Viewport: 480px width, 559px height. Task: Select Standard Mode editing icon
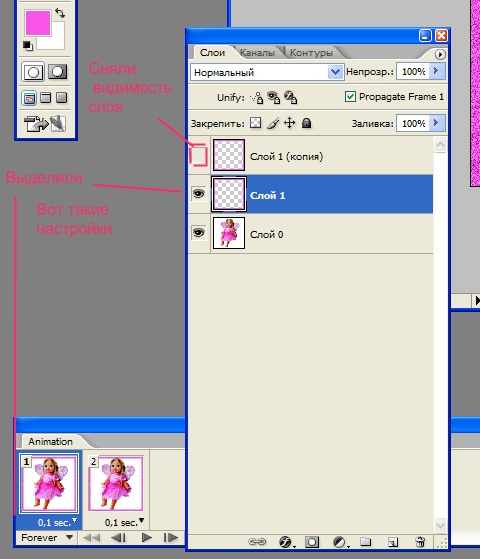33,72
